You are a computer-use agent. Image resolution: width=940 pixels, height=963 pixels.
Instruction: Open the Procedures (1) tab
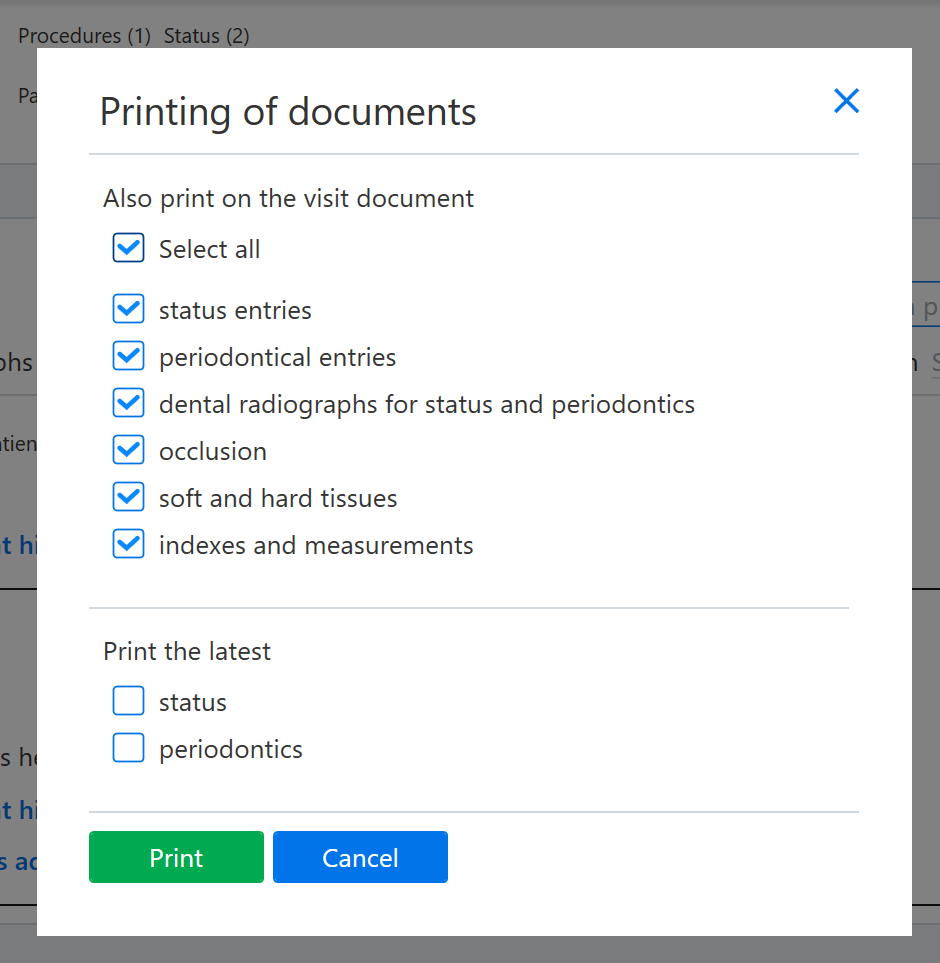tap(84, 36)
